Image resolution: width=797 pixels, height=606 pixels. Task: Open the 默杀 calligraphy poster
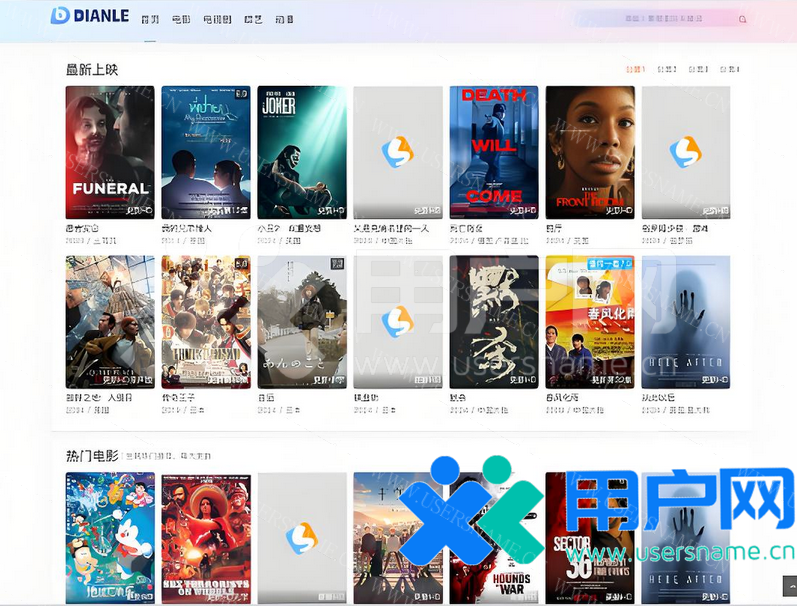[x=494, y=322]
